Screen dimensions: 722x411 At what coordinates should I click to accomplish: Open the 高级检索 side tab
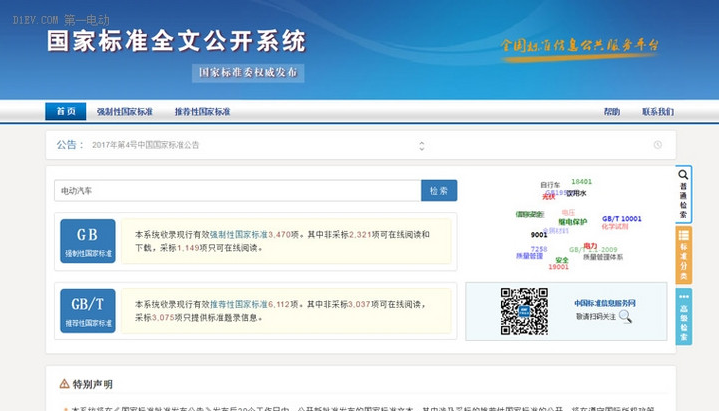(683, 317)
